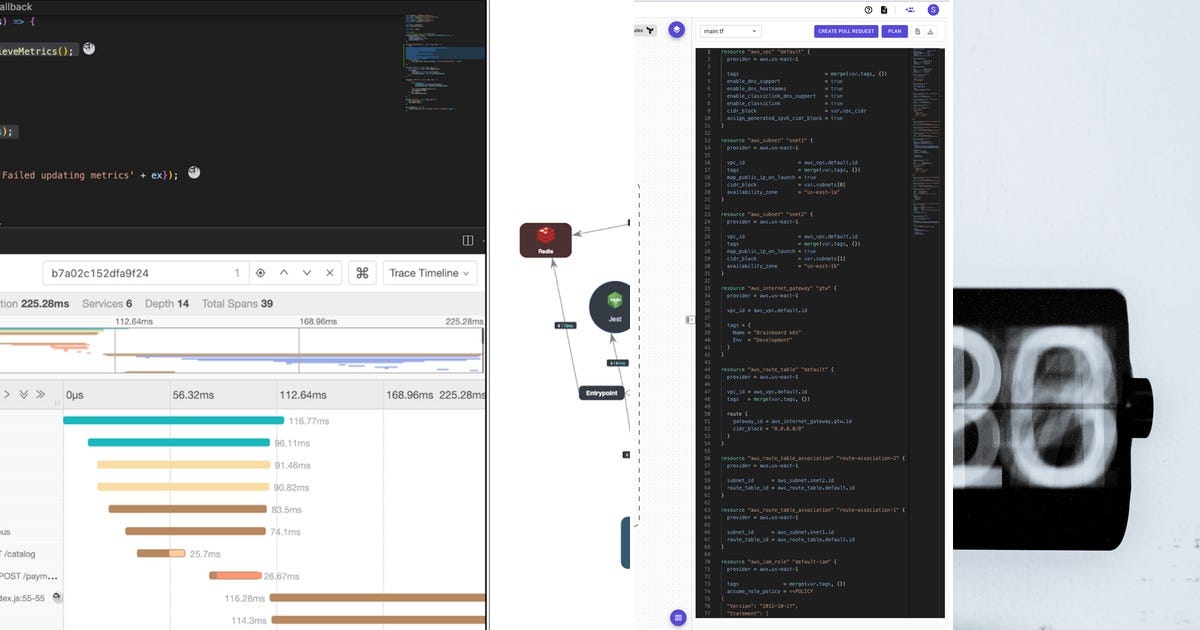The height and width of the screenshot is (630, 1200).
Task: Click the Total Spans 39 stat
Action: coord(237,303)
